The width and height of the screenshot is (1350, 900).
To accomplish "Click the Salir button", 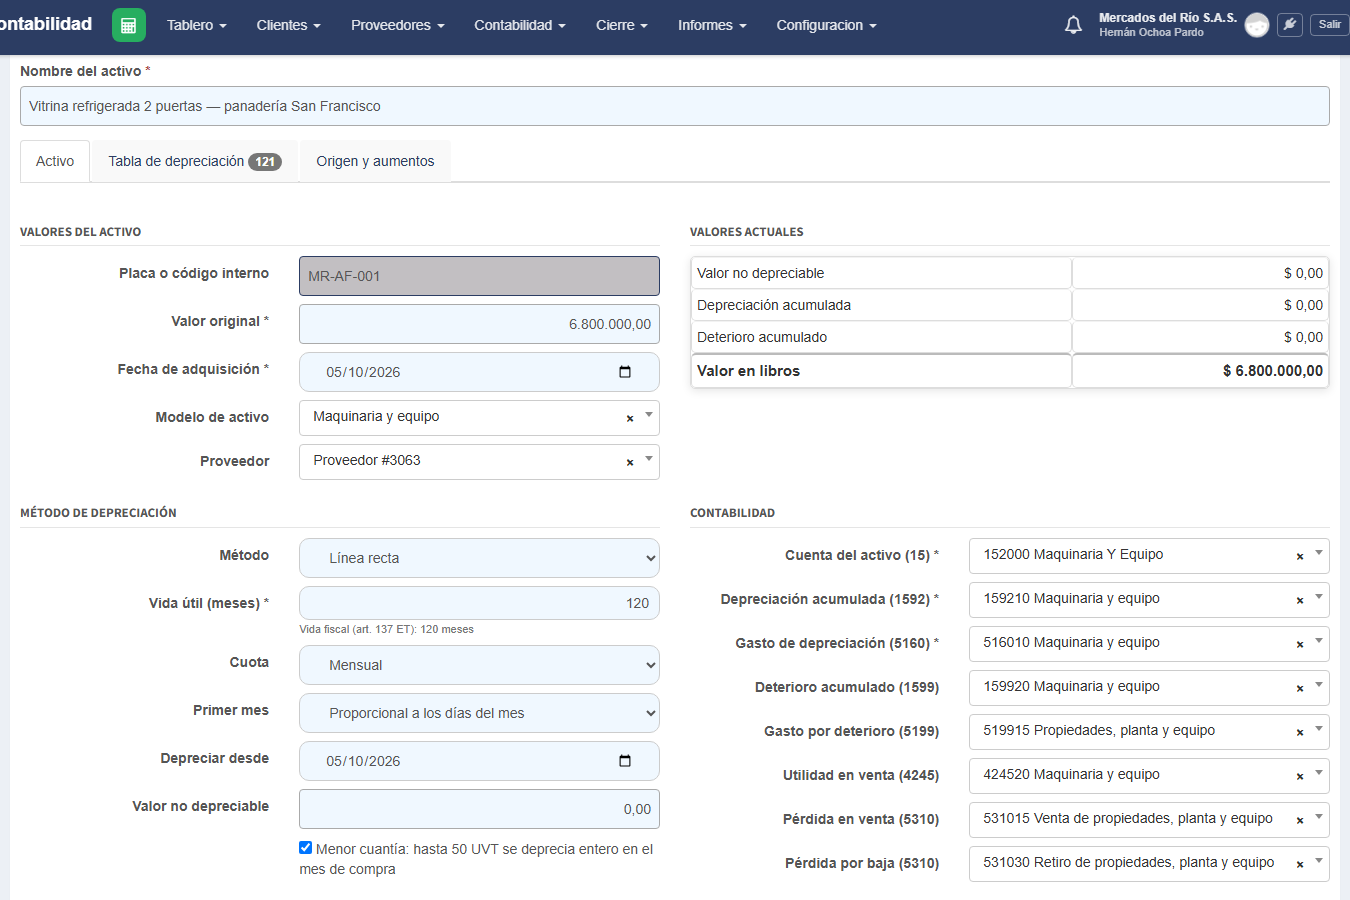I will [x=1330, y=25].
